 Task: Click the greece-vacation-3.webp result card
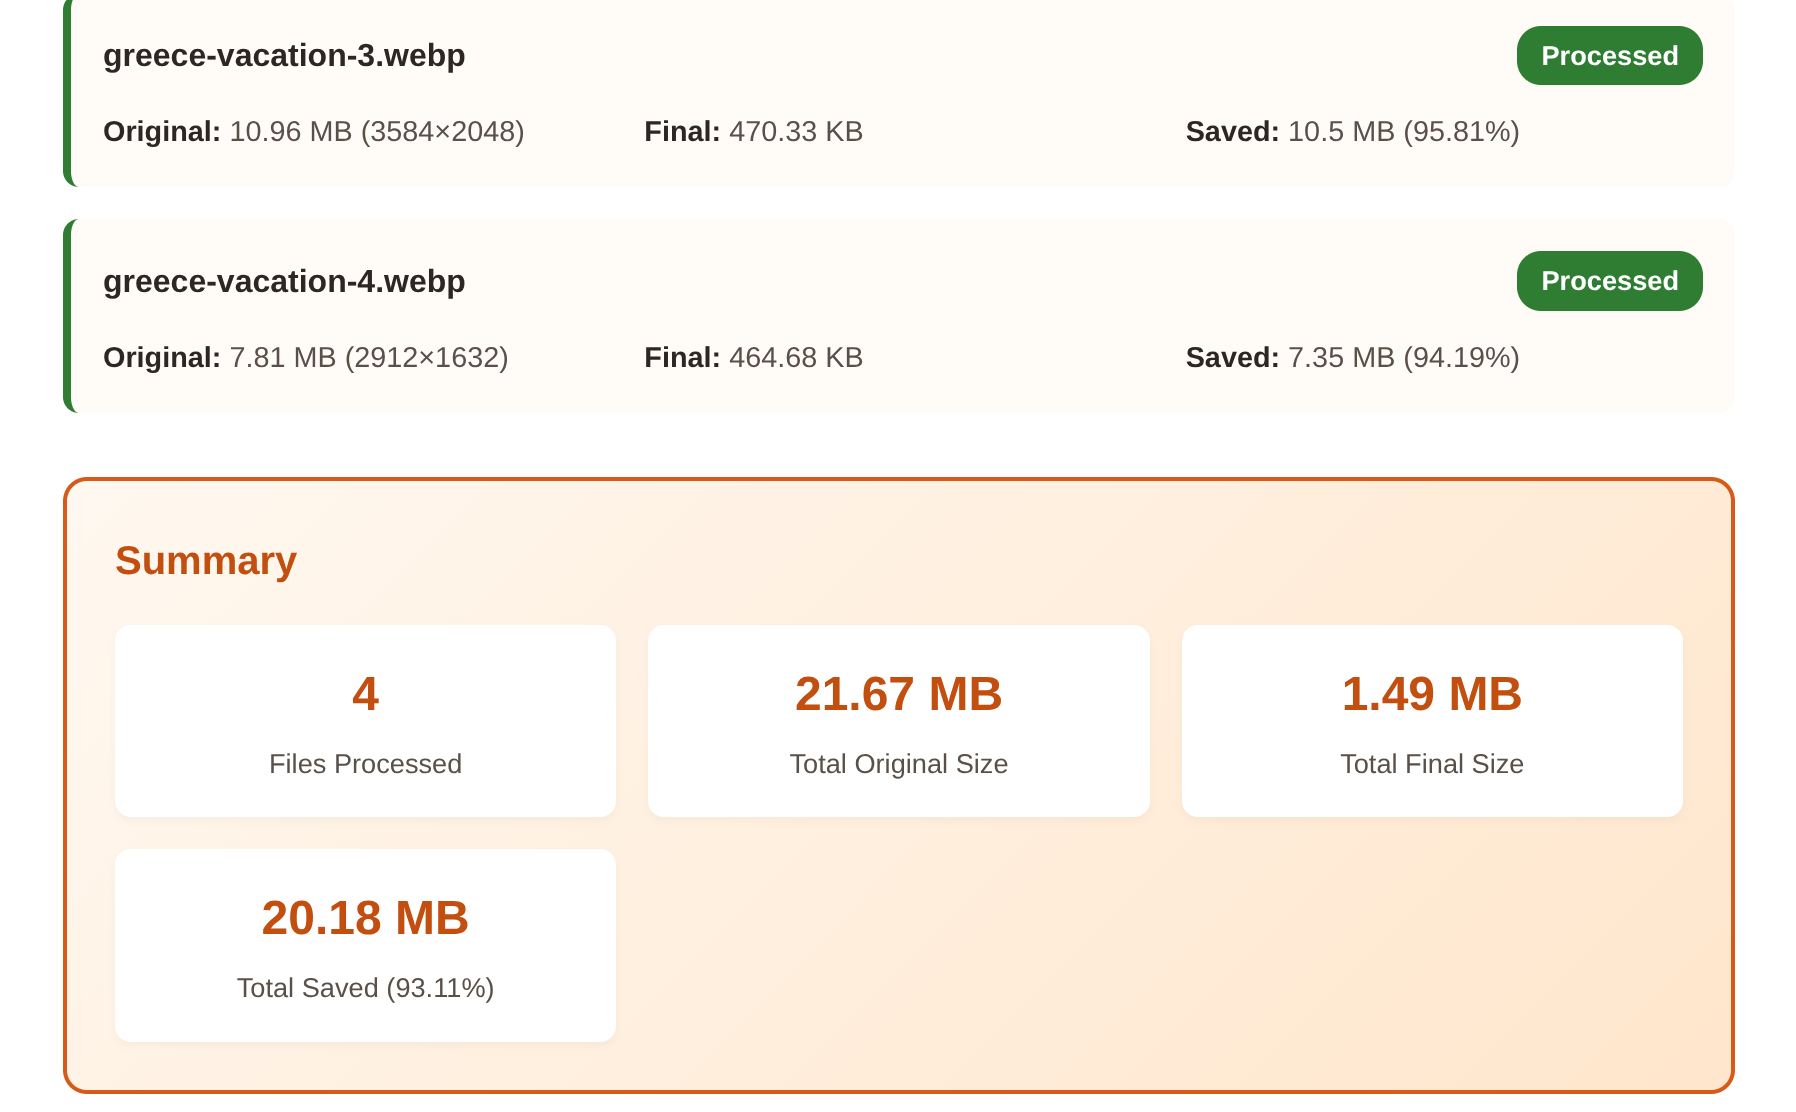[898, 92]
